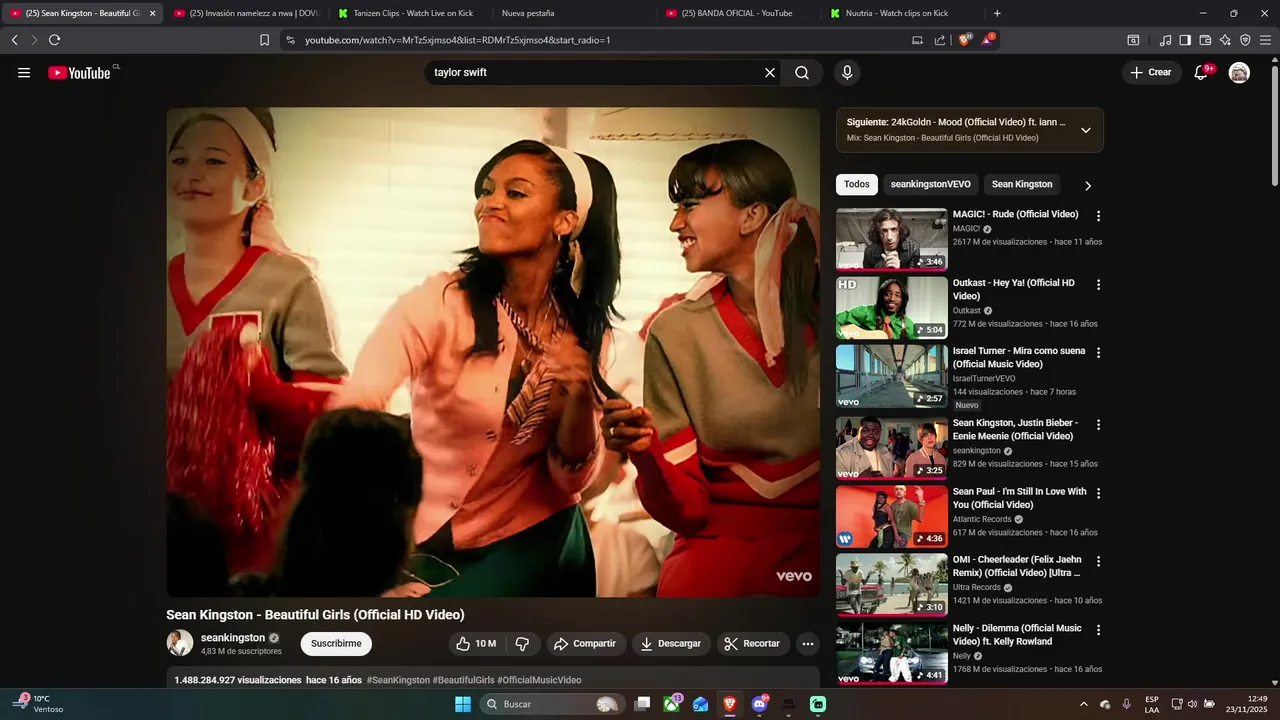1280x720 pixels.
Task: Reload the page in the browser
Action: tap(54, 40)
